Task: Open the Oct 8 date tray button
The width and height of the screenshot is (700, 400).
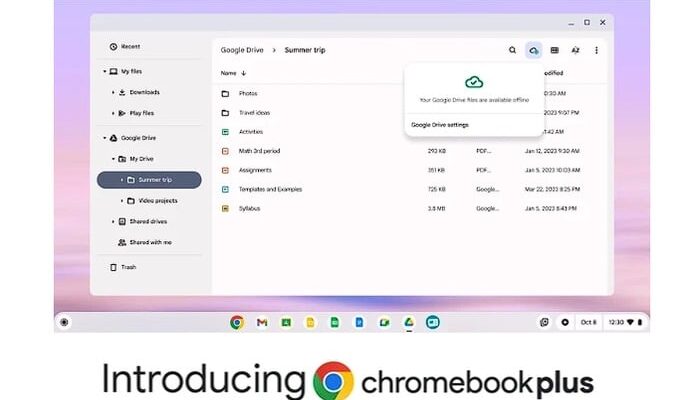Action: click(588, 322)
